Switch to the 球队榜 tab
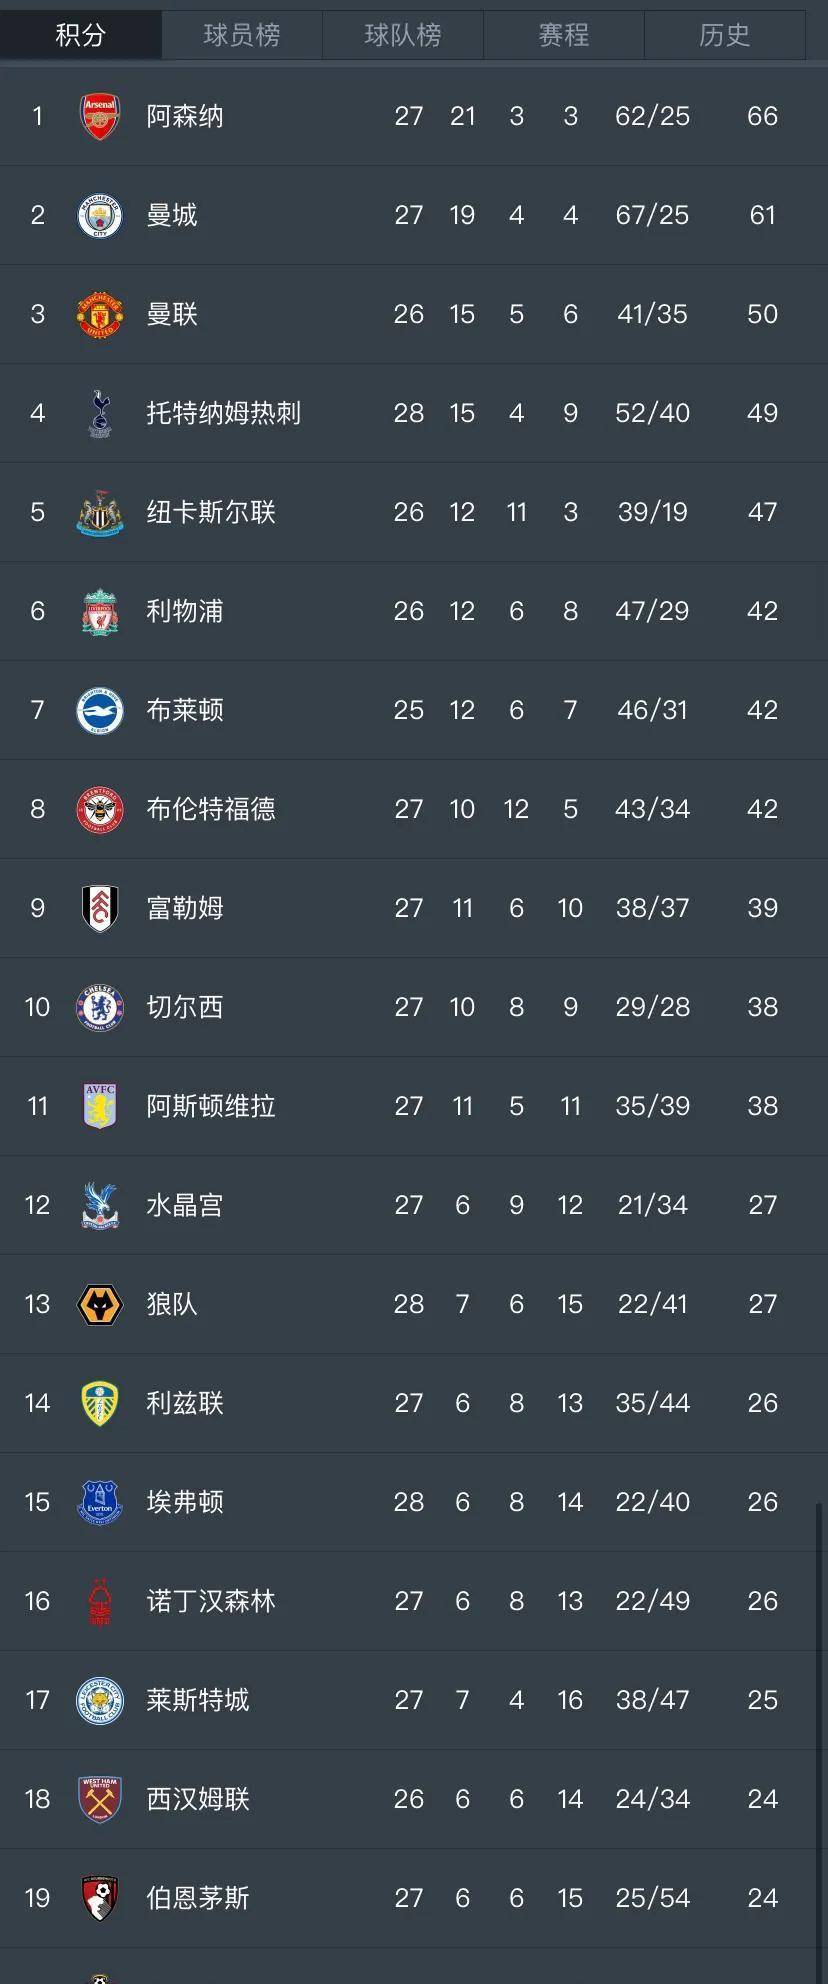The height and width of the screenshot is (1984, 828). [x=403, y=35]
